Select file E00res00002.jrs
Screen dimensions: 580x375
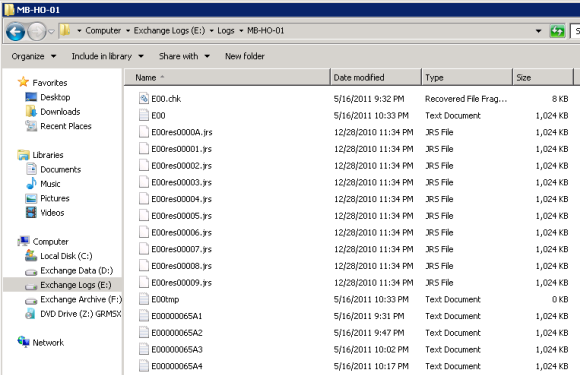[181, 166]
